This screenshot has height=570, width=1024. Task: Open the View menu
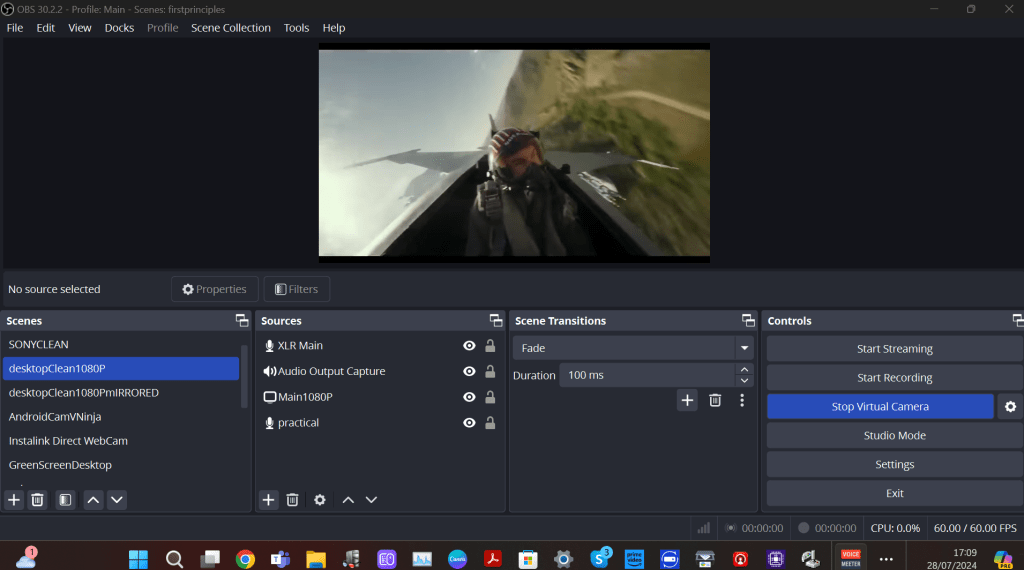tap(80, 28)
